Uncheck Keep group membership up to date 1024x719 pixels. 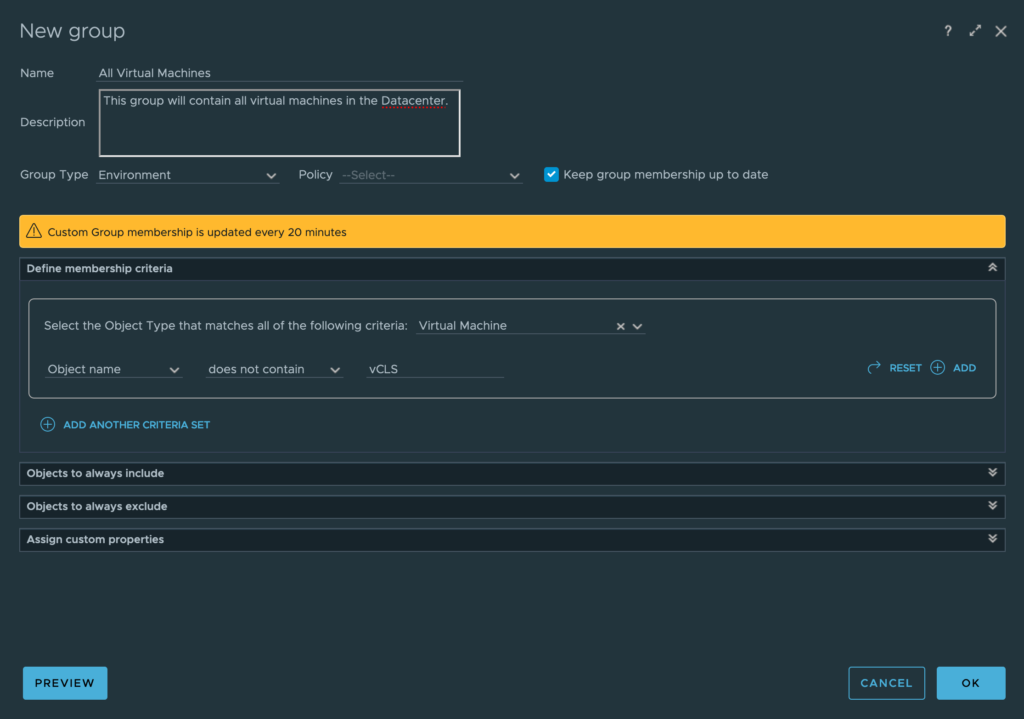(551, 174)
